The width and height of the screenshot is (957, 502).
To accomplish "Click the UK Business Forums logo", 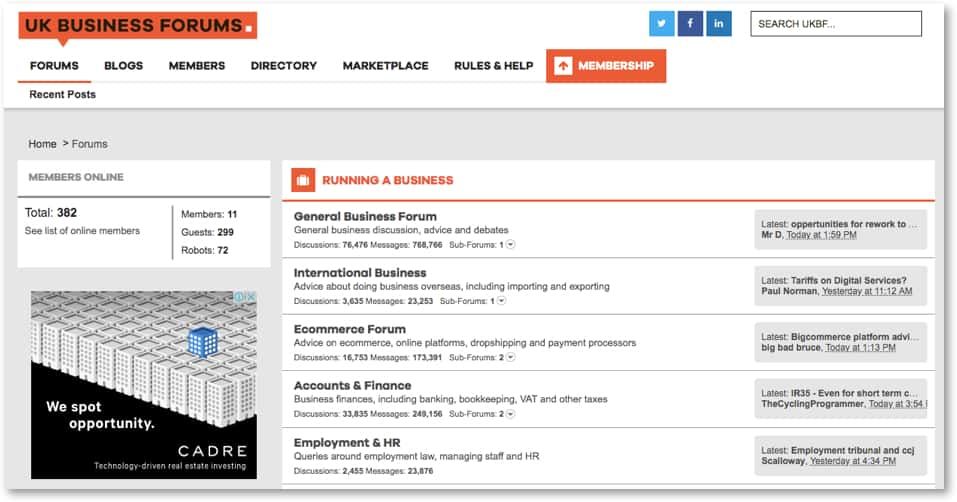I will (137, 26).
